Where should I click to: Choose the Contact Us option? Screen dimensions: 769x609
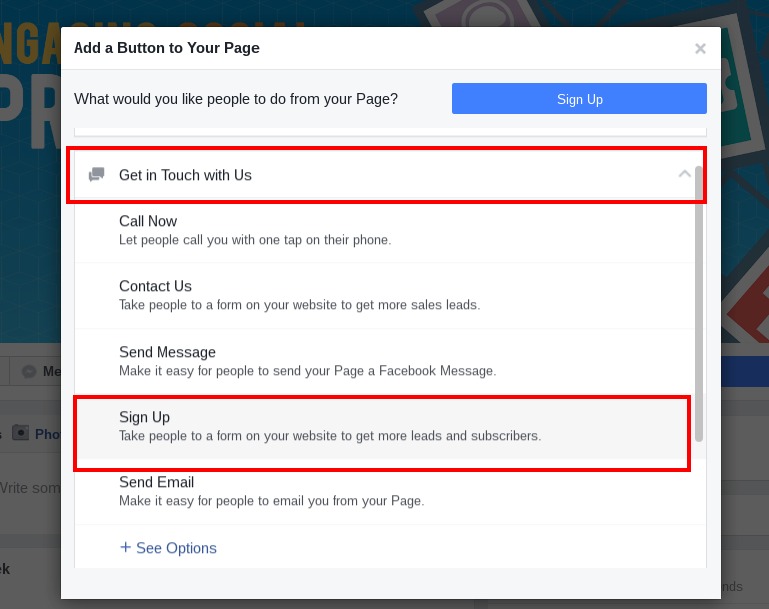pyautogui.click(x=390, y=296)
